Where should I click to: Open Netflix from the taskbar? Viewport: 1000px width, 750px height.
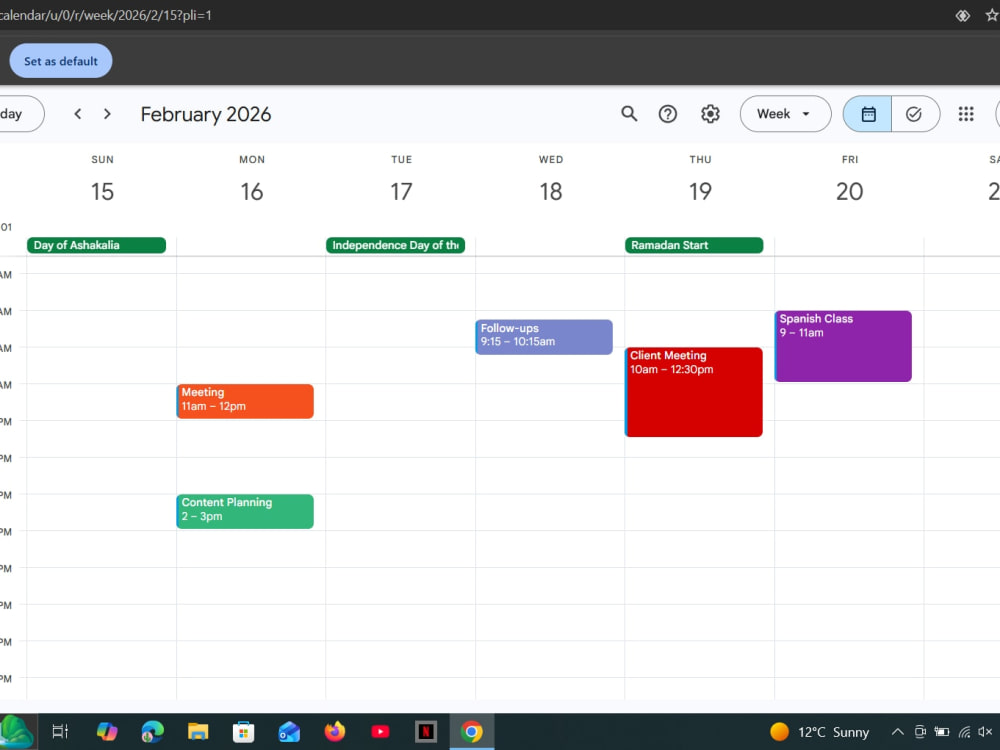[426, 732]
